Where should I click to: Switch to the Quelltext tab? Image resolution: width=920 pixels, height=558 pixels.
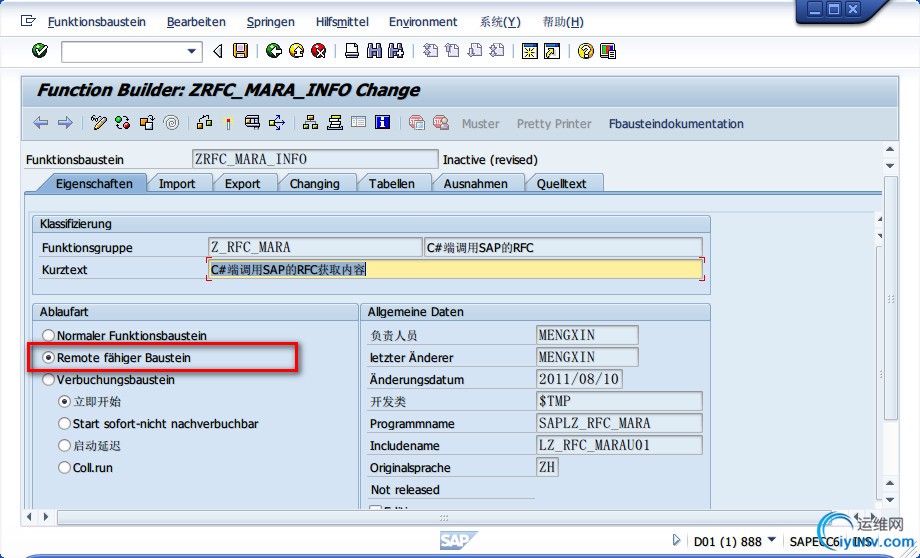click(562, 184)
